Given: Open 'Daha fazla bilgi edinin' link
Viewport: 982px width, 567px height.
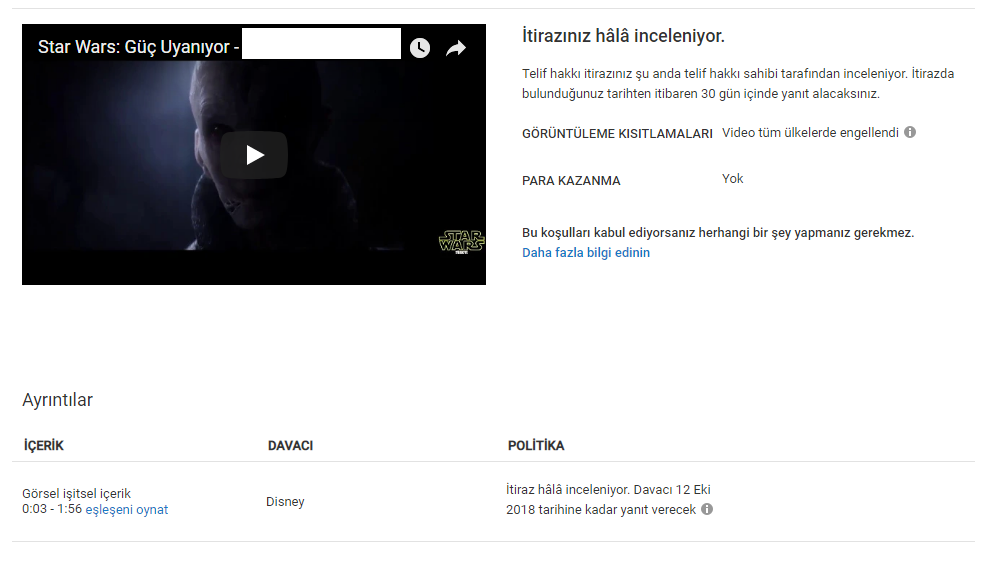Looking at the screenshot, I should (586, 252).
